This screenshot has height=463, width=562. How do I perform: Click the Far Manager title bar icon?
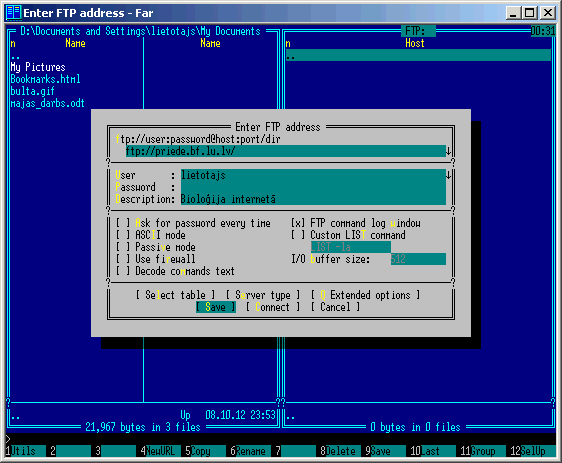[x=14, y=13]
